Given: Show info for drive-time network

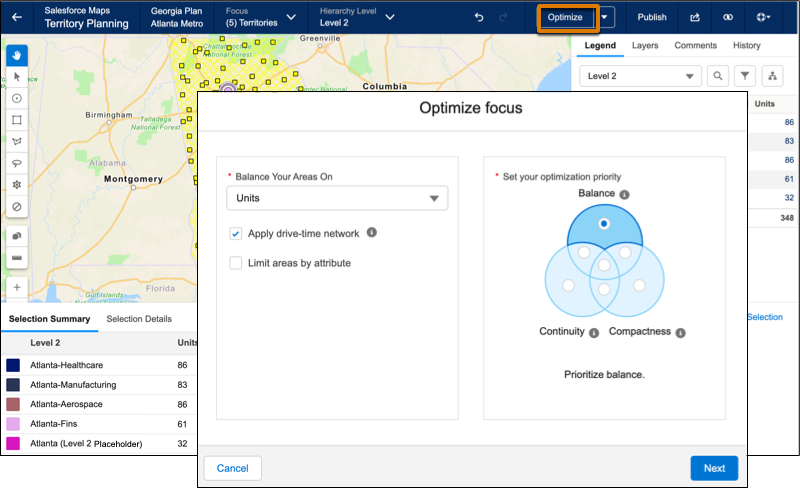Looking at the screenshot, I should click(372, 232).
